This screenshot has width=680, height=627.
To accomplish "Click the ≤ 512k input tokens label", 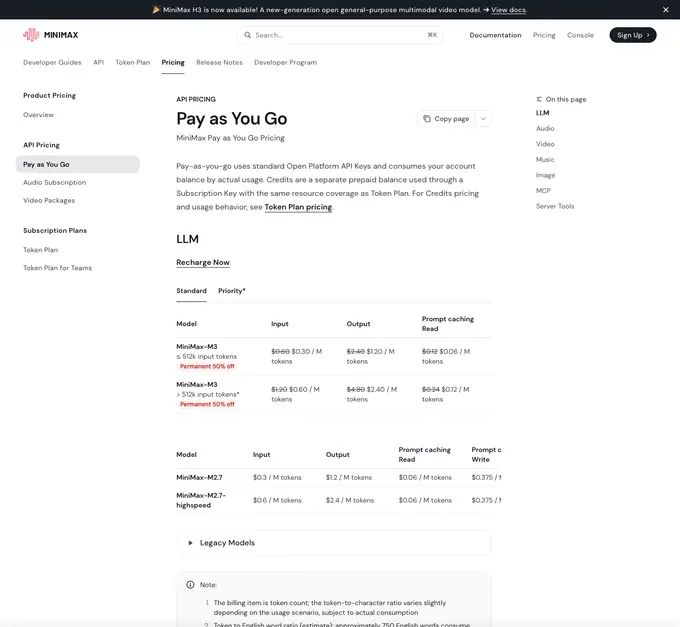I will [x=206, y=356].
